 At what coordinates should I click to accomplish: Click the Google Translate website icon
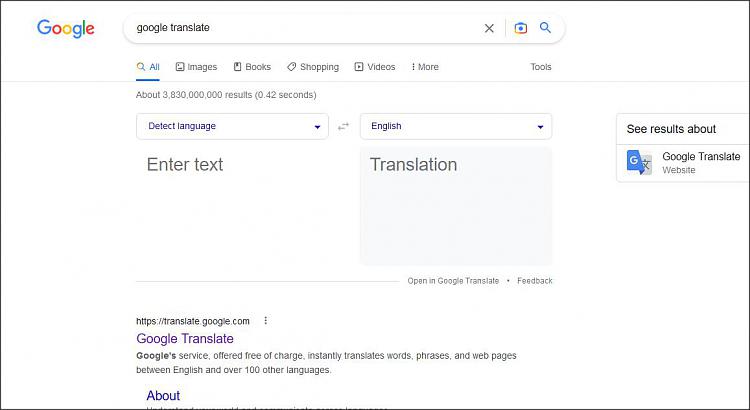640,163
